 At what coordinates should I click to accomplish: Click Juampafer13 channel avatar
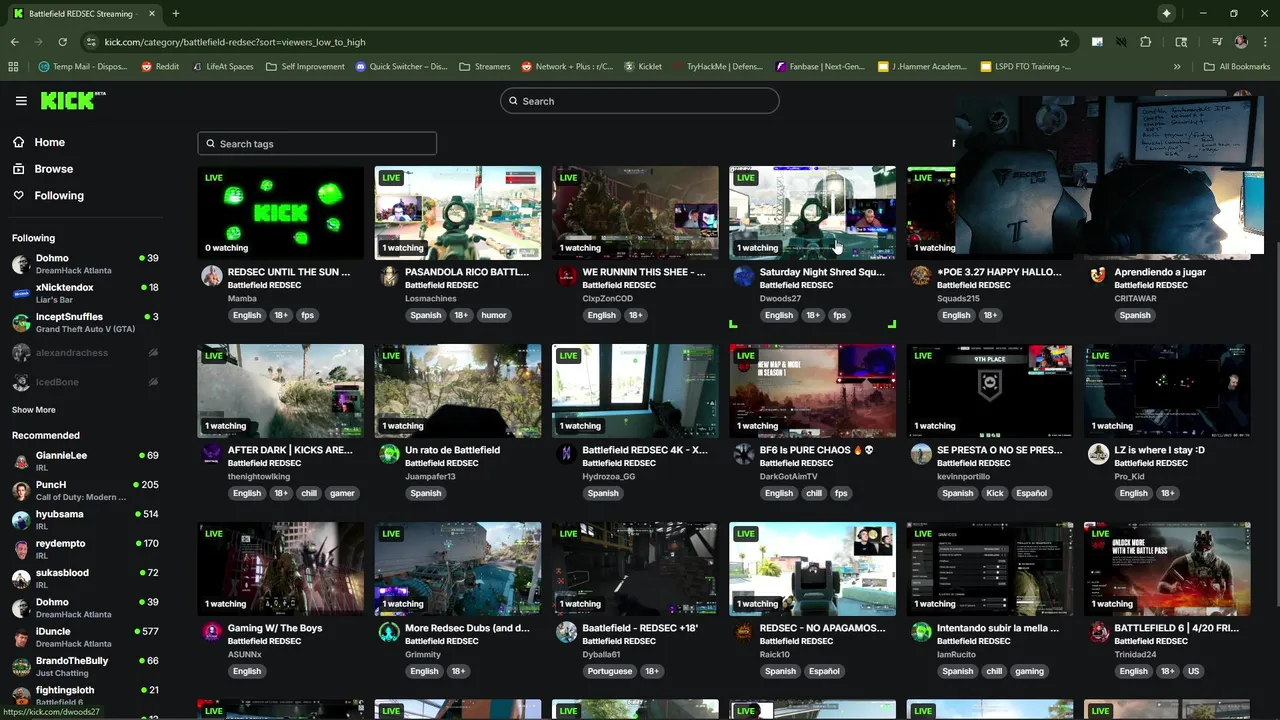pyautogui.click(x=389, y=454)
